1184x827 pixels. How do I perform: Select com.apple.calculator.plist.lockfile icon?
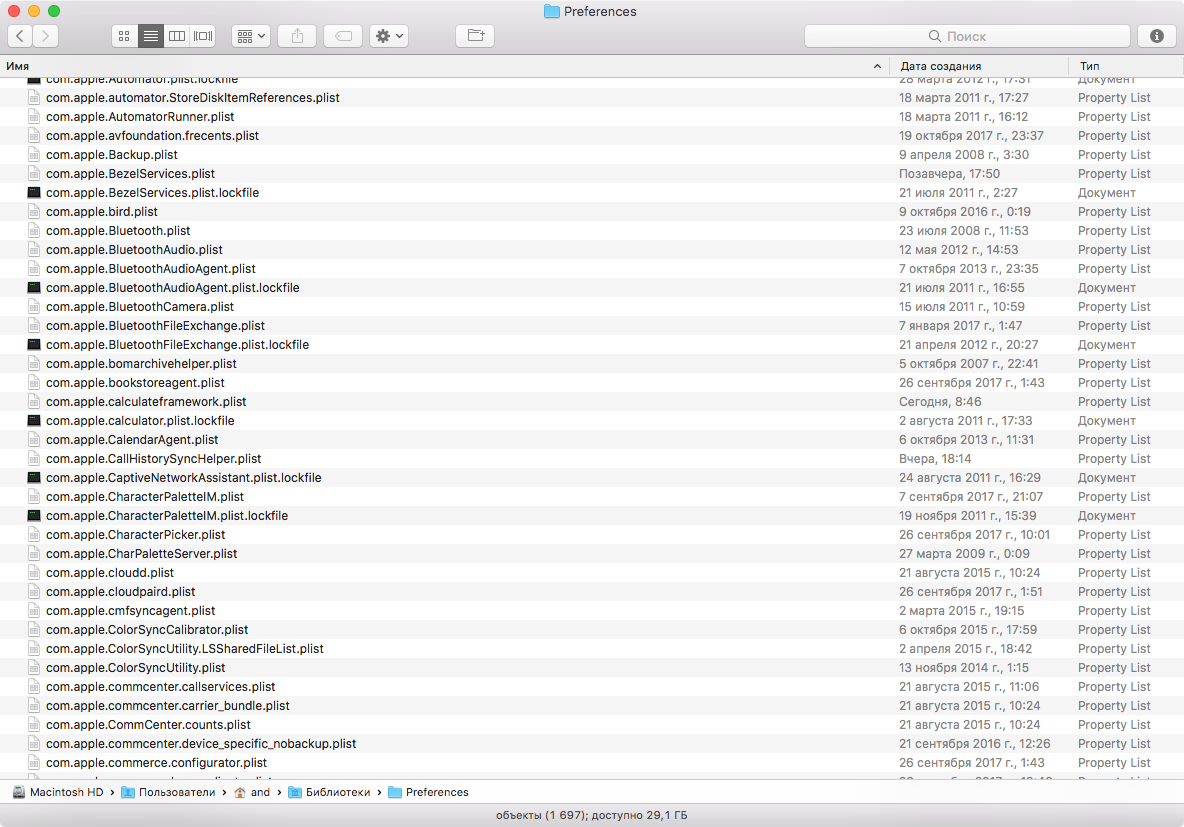34,421
